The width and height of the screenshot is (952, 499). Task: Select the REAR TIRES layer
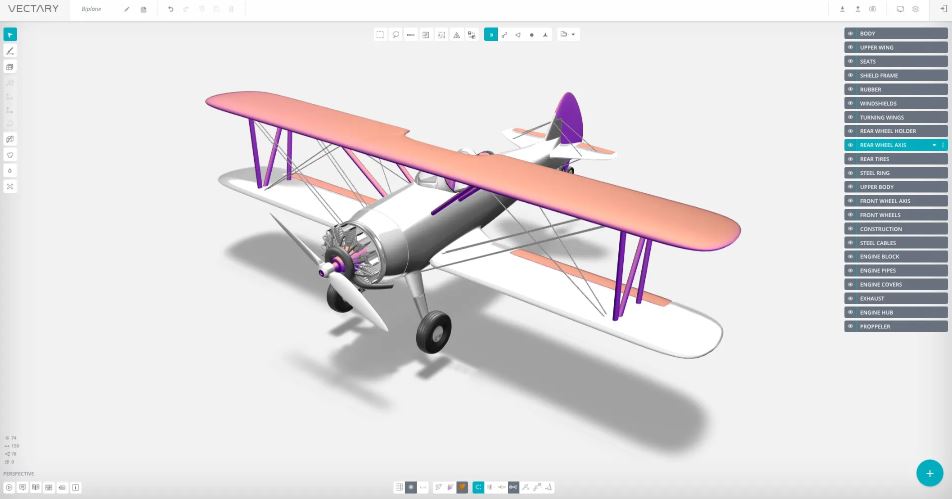click(896, 159)
